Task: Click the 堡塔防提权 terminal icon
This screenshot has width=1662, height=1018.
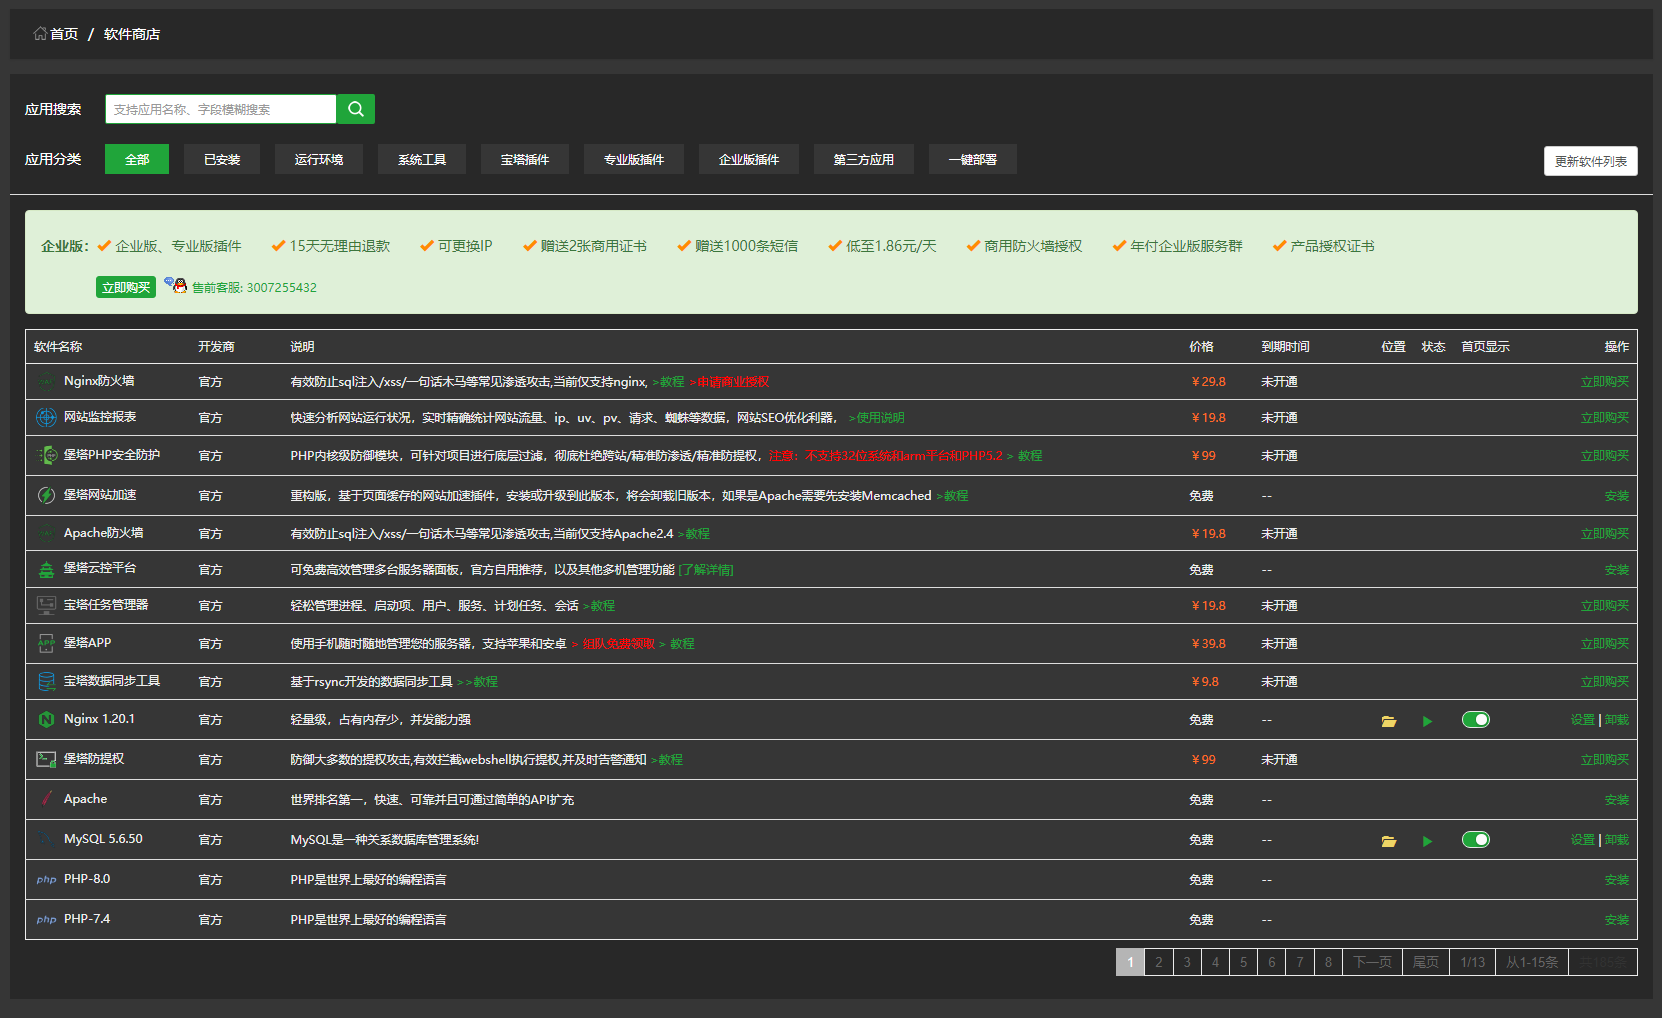Action: [46, 759]
